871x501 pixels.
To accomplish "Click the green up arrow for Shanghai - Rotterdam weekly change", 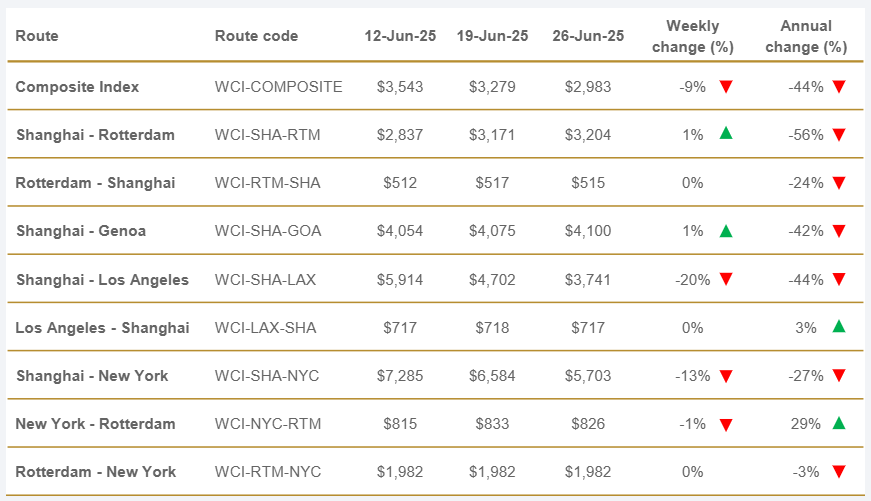I will 726,134.
